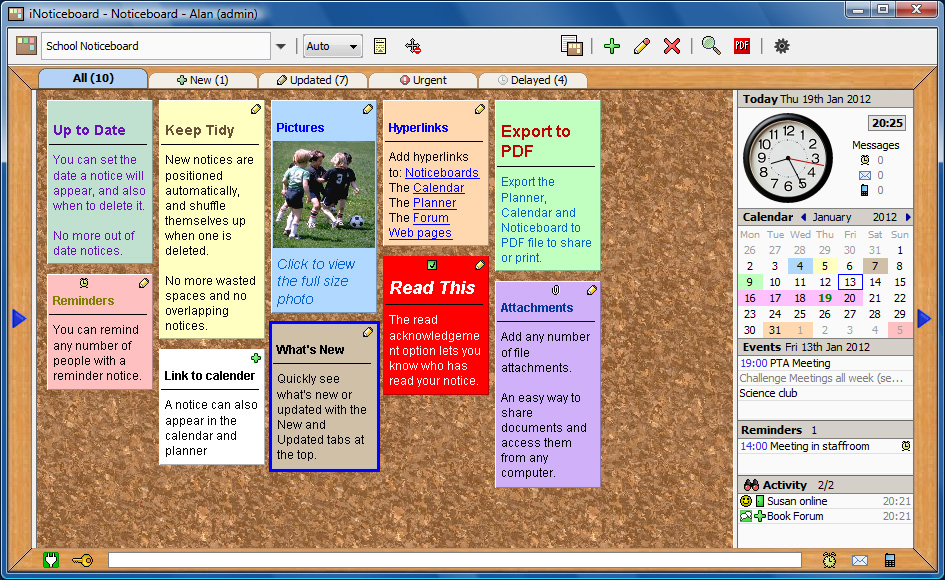The height and width of the screenshot is (580, 945).
Task: Click the green plus Add notice icon
Action: (612, 46)
